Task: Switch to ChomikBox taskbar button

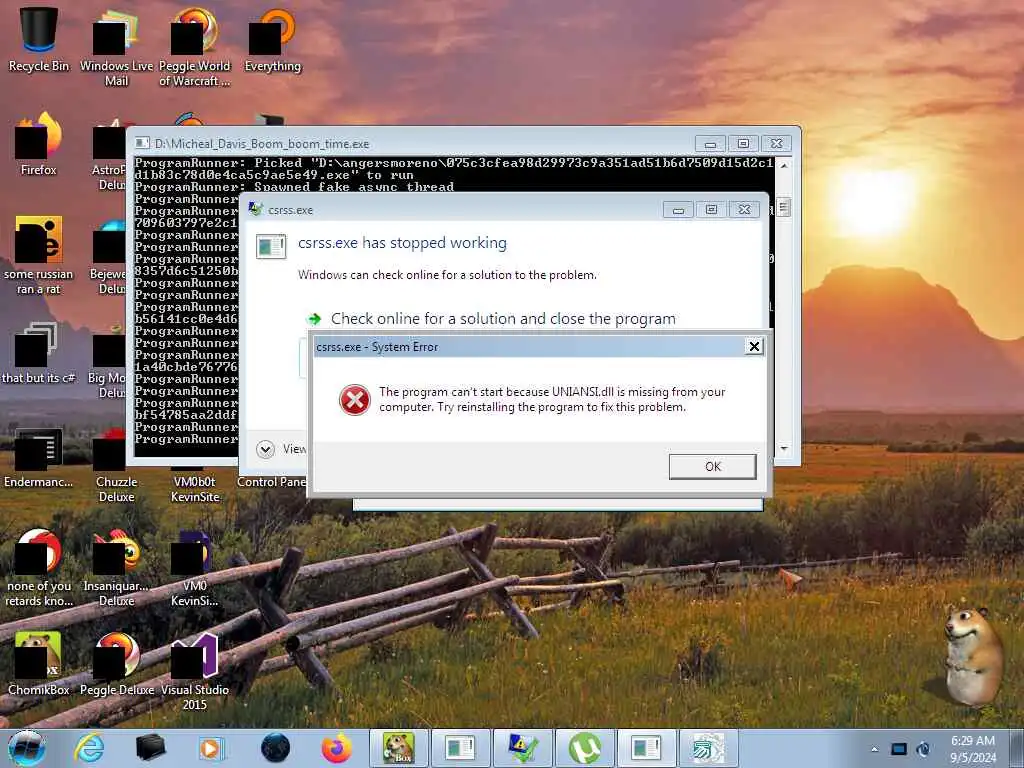Action: (398, 748)
